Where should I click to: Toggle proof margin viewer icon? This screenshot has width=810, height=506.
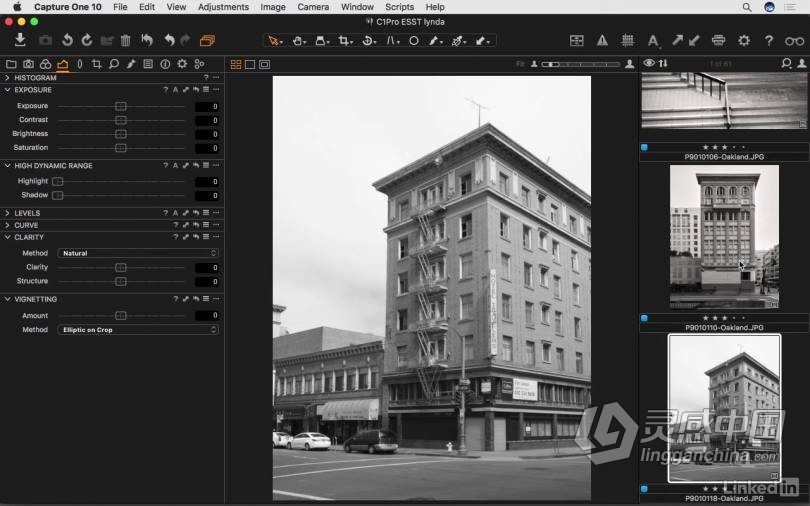click(264, 65)
